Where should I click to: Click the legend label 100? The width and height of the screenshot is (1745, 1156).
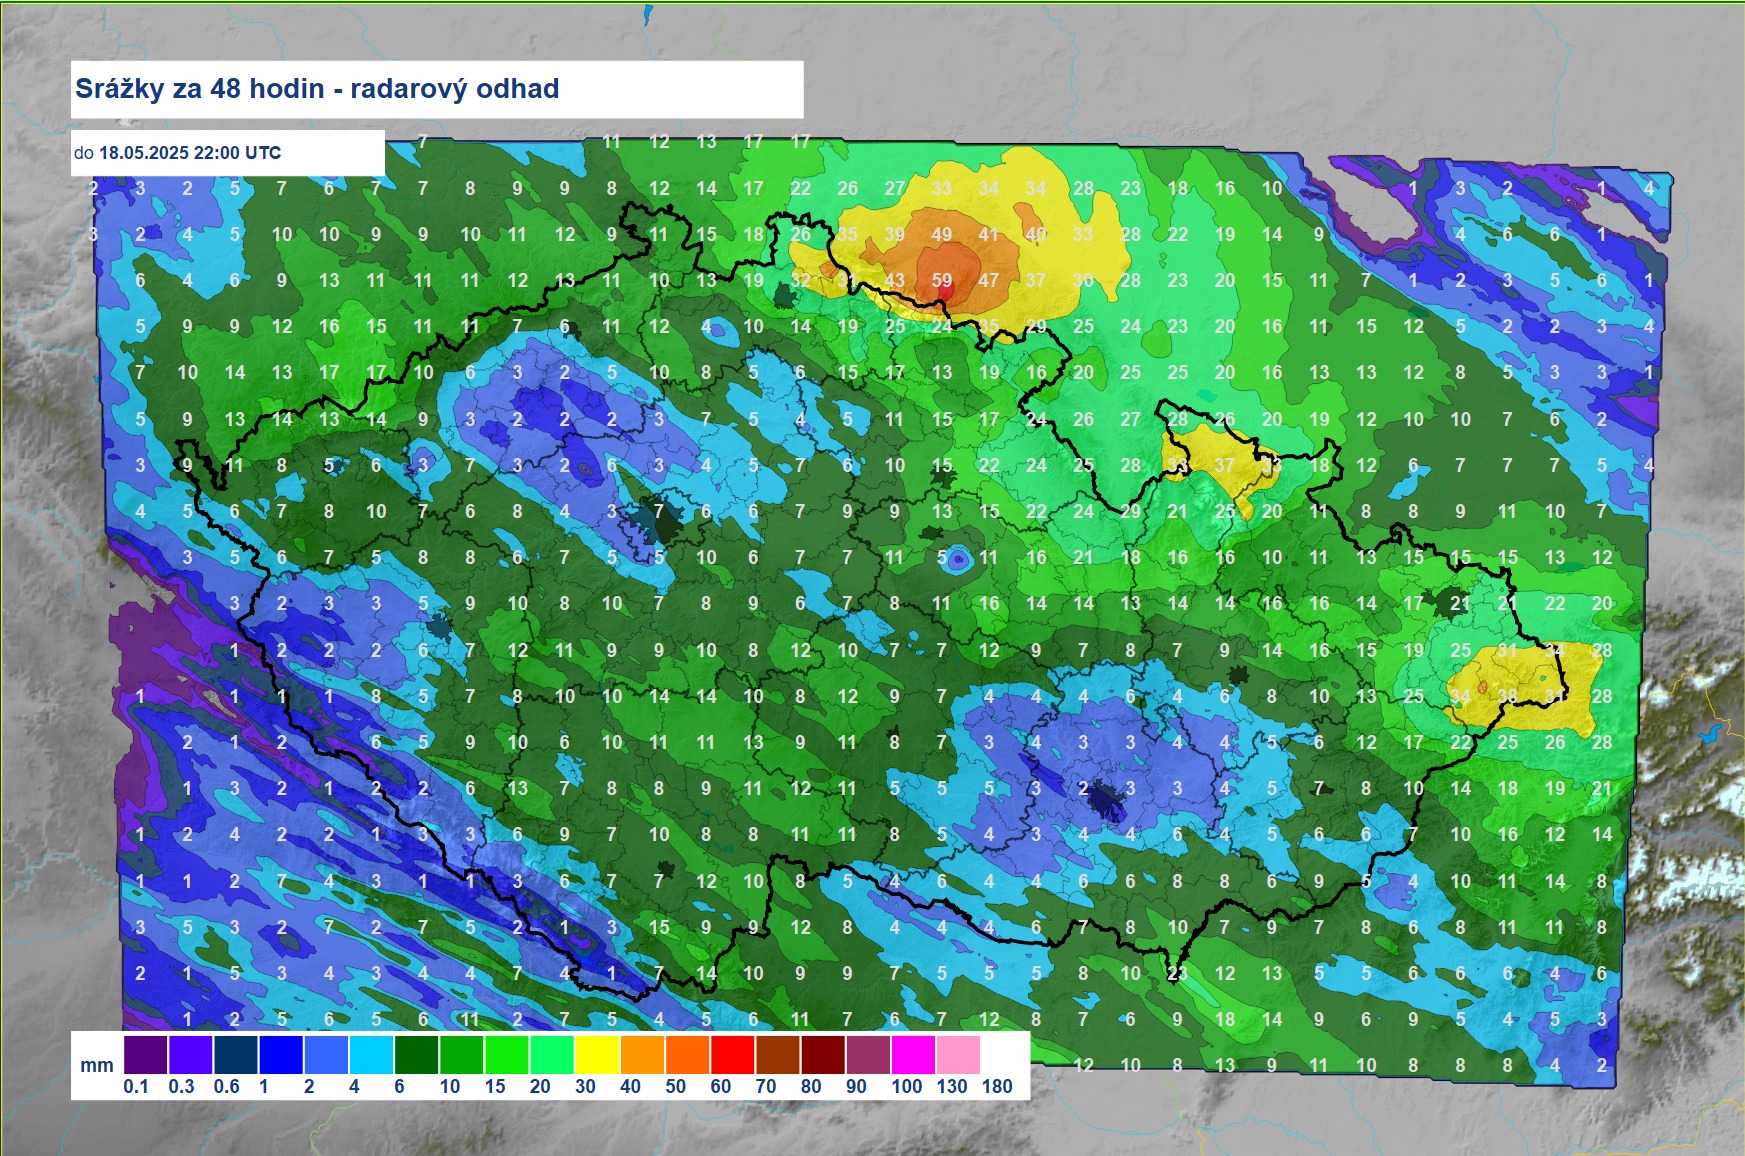906,1086
